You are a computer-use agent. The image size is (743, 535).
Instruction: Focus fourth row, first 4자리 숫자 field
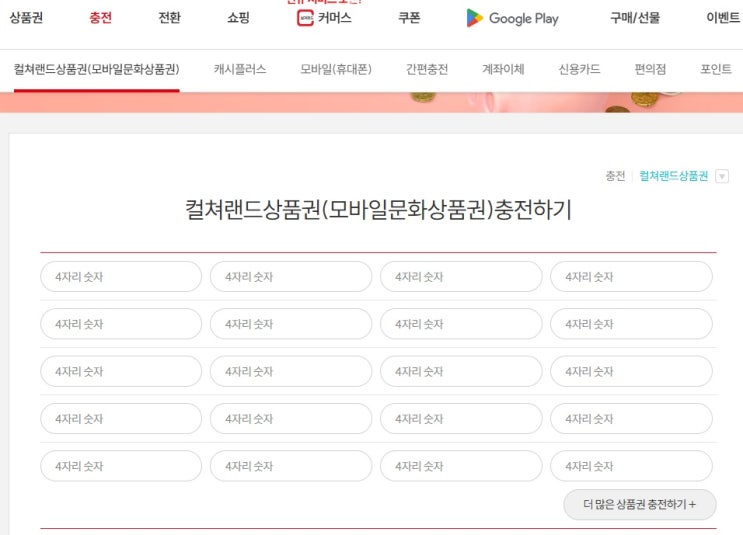[121, 419]
